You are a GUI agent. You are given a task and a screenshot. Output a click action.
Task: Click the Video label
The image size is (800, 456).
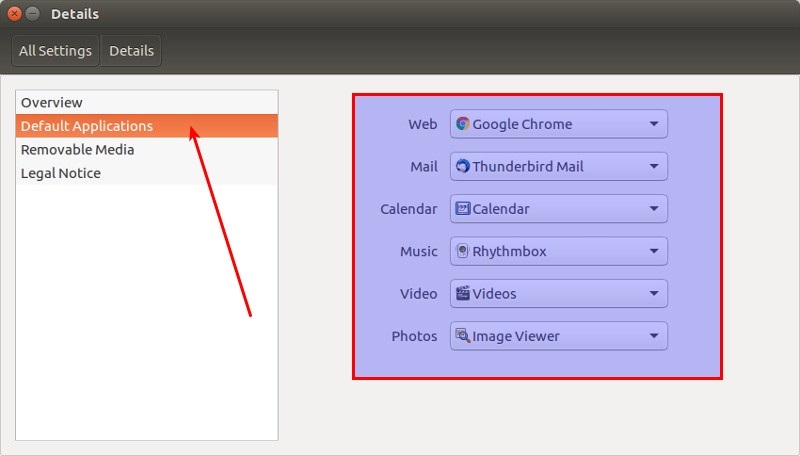click(x=418, y=293)
